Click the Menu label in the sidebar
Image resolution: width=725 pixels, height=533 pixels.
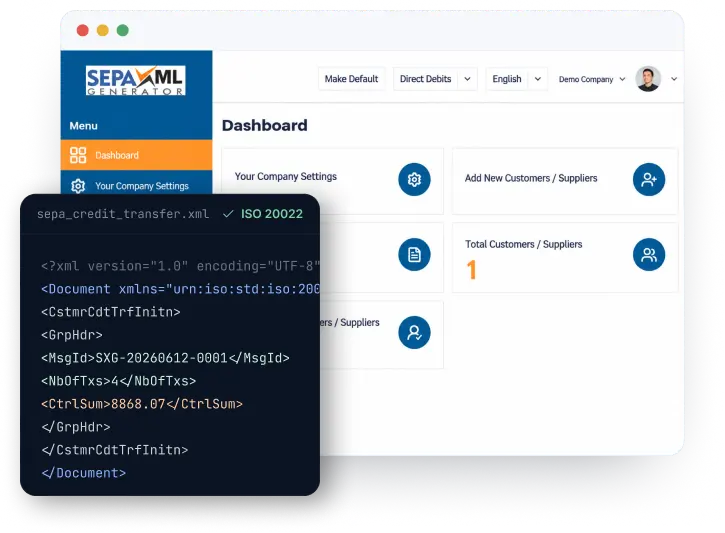click(x=84, y=126)
